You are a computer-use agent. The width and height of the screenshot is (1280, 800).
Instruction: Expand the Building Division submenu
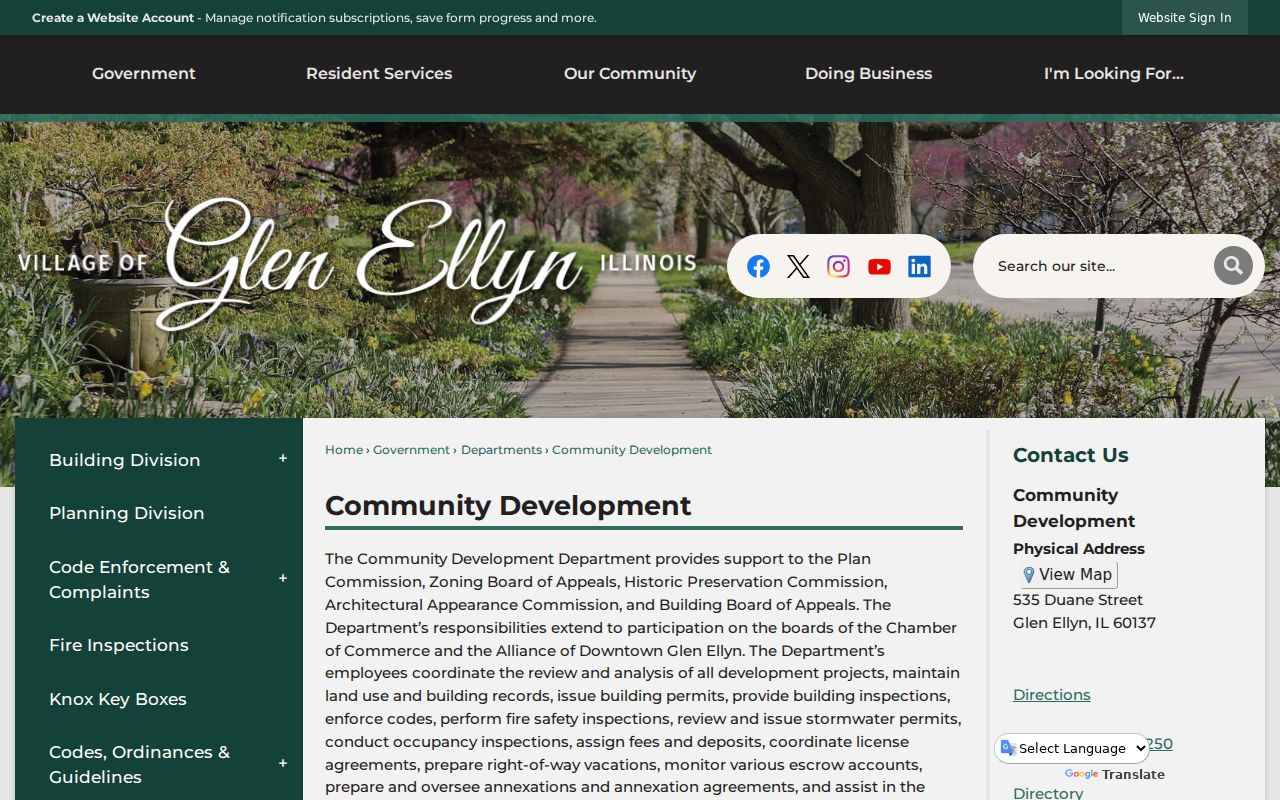(283, 459)
